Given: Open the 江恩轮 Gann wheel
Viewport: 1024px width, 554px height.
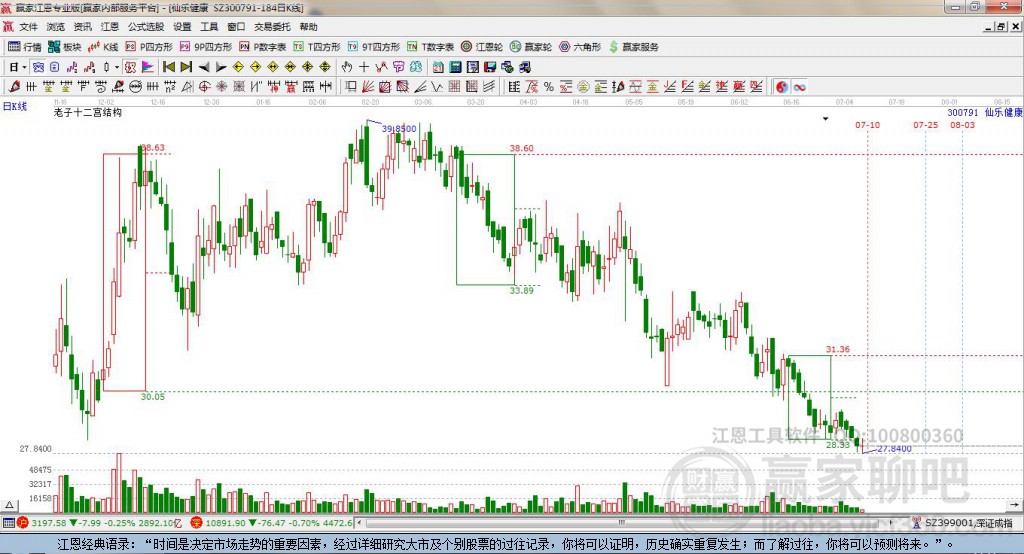Looking at the screenshot, I should pos(482,47).
